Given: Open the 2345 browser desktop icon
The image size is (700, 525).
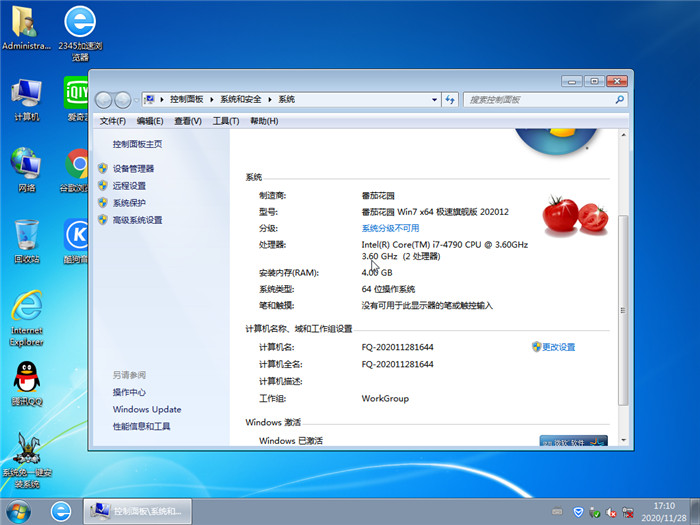Looking at the screenshot, I should coord(80,33).
